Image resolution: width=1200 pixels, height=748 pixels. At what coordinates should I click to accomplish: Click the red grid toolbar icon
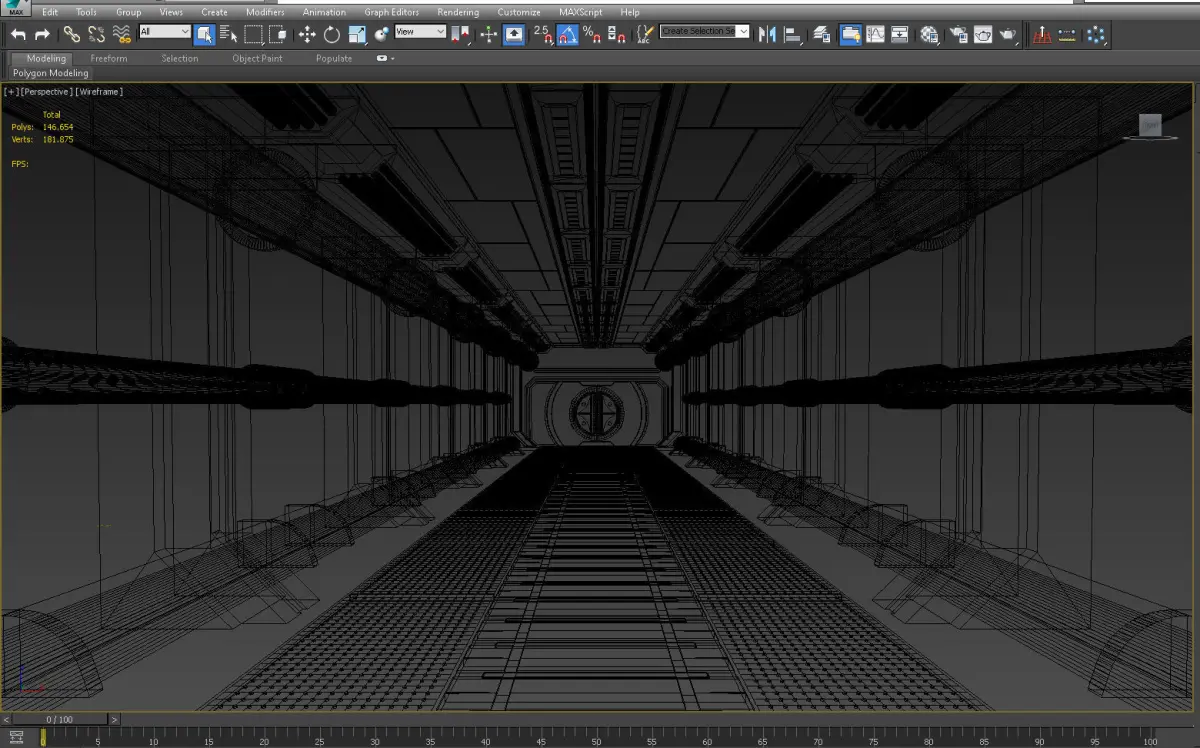(x=1041, y=34)
